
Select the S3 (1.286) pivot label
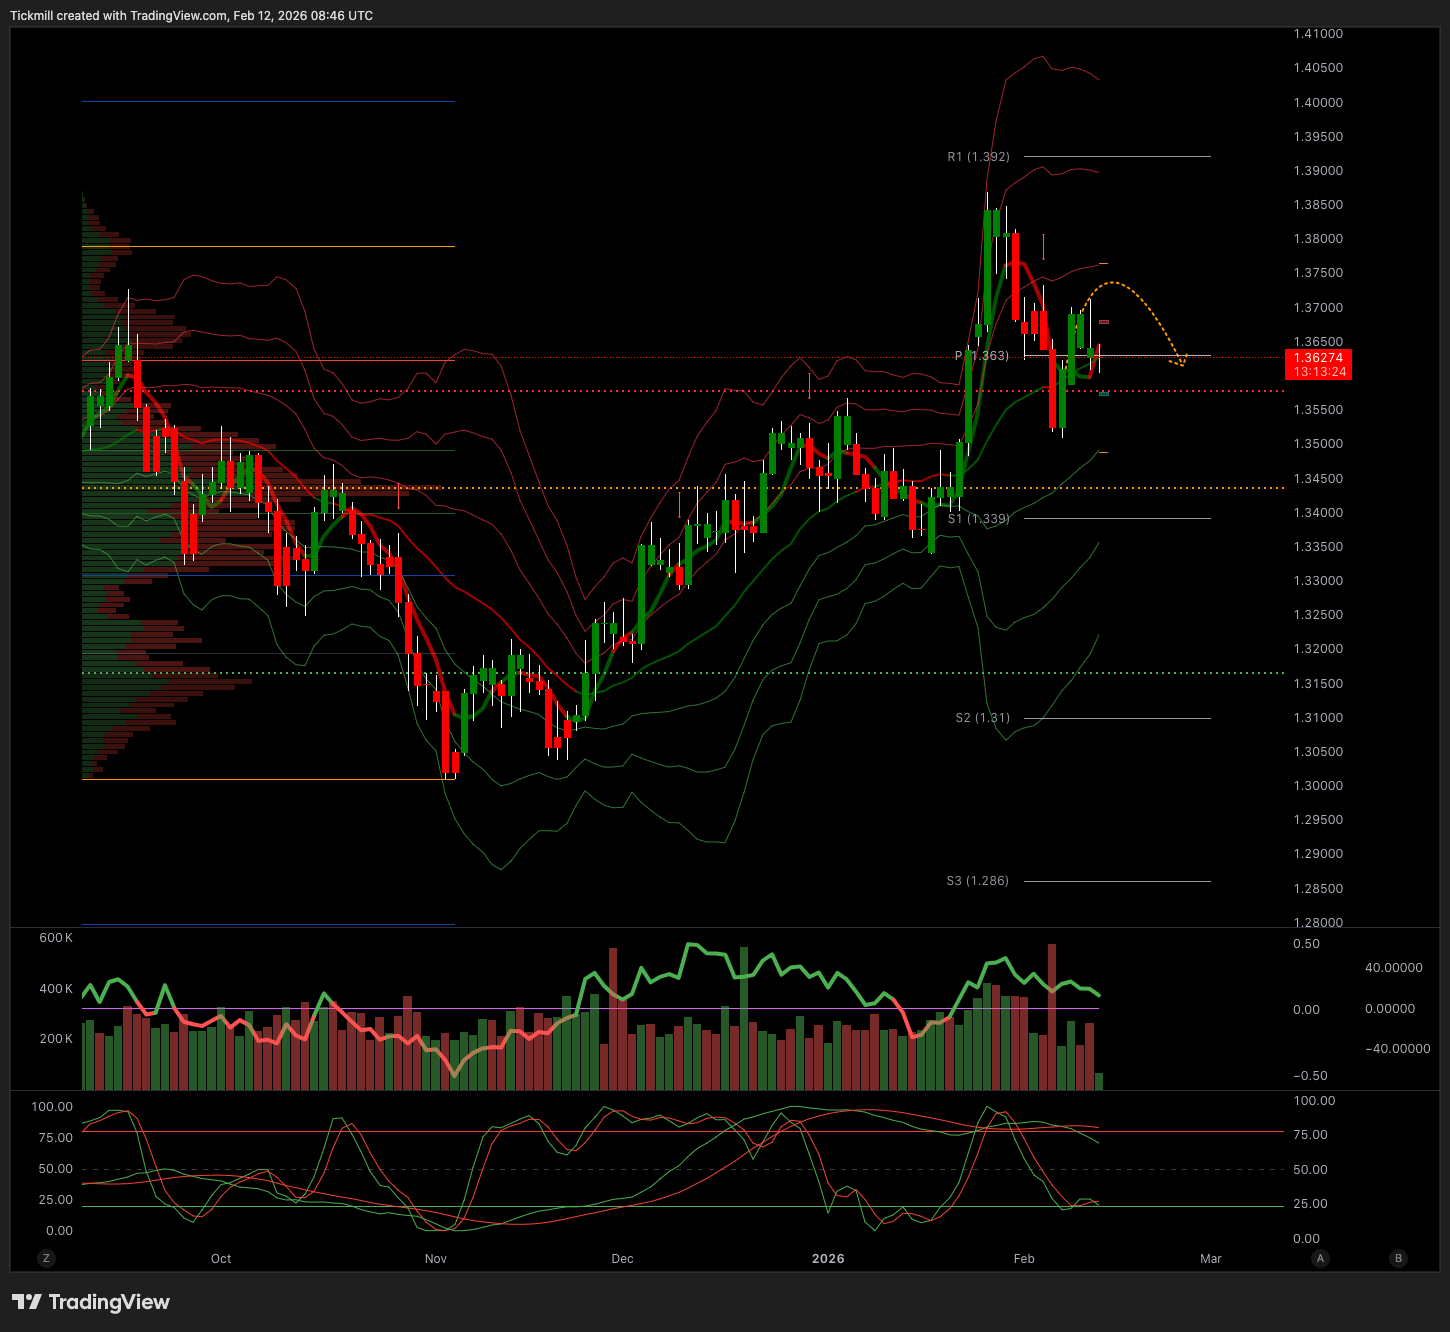pos(977,881)
